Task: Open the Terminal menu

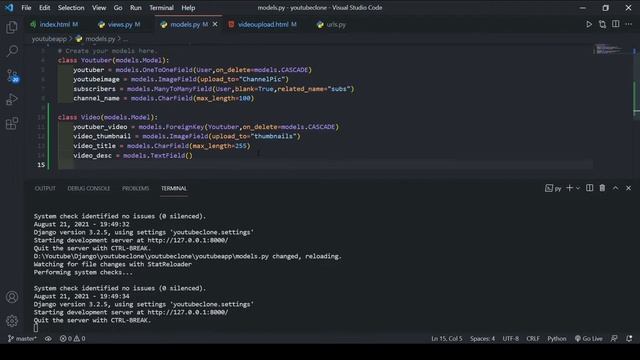Action: pyautogui.click(x=161, y=8)
